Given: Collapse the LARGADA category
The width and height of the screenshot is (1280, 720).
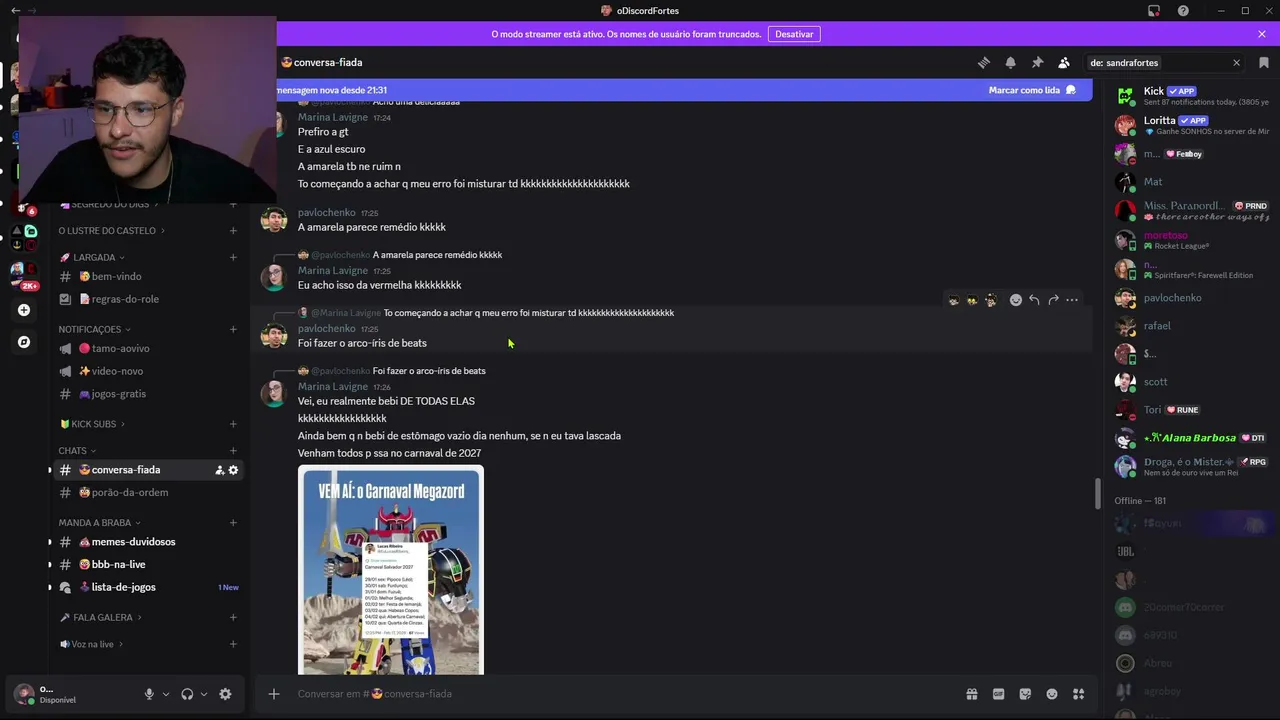Looking at the screenshot, I should [x=92, y=257].
